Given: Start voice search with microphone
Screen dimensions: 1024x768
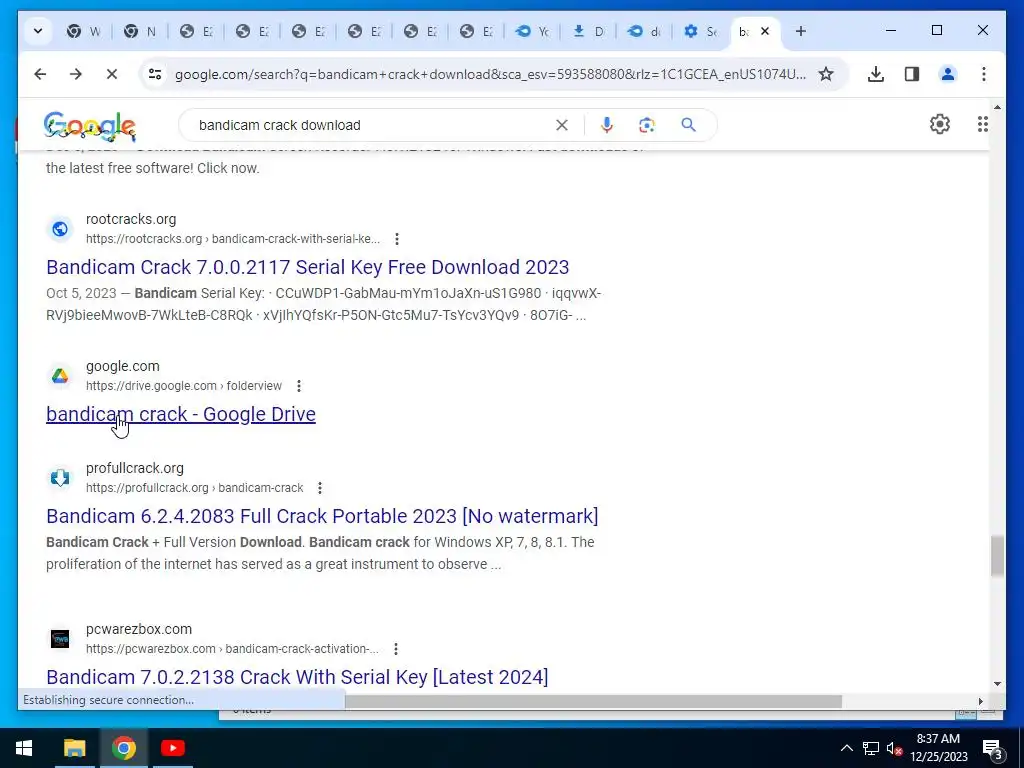Looking at the screenshot, I should tap(607, 125).
